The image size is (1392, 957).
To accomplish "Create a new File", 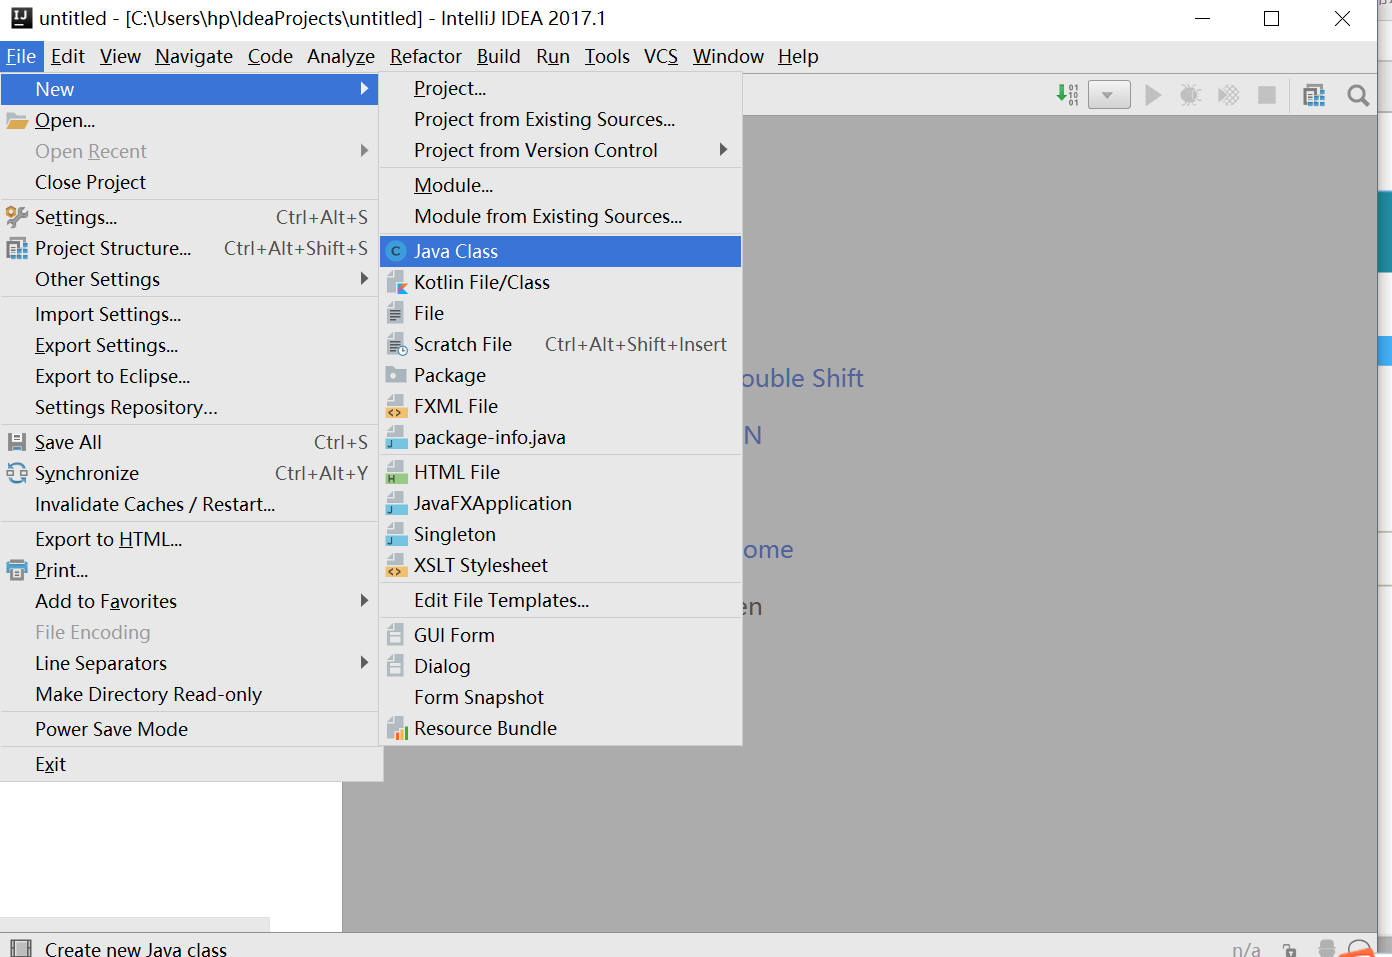I will pyautogui.click(x=560, y=313).
